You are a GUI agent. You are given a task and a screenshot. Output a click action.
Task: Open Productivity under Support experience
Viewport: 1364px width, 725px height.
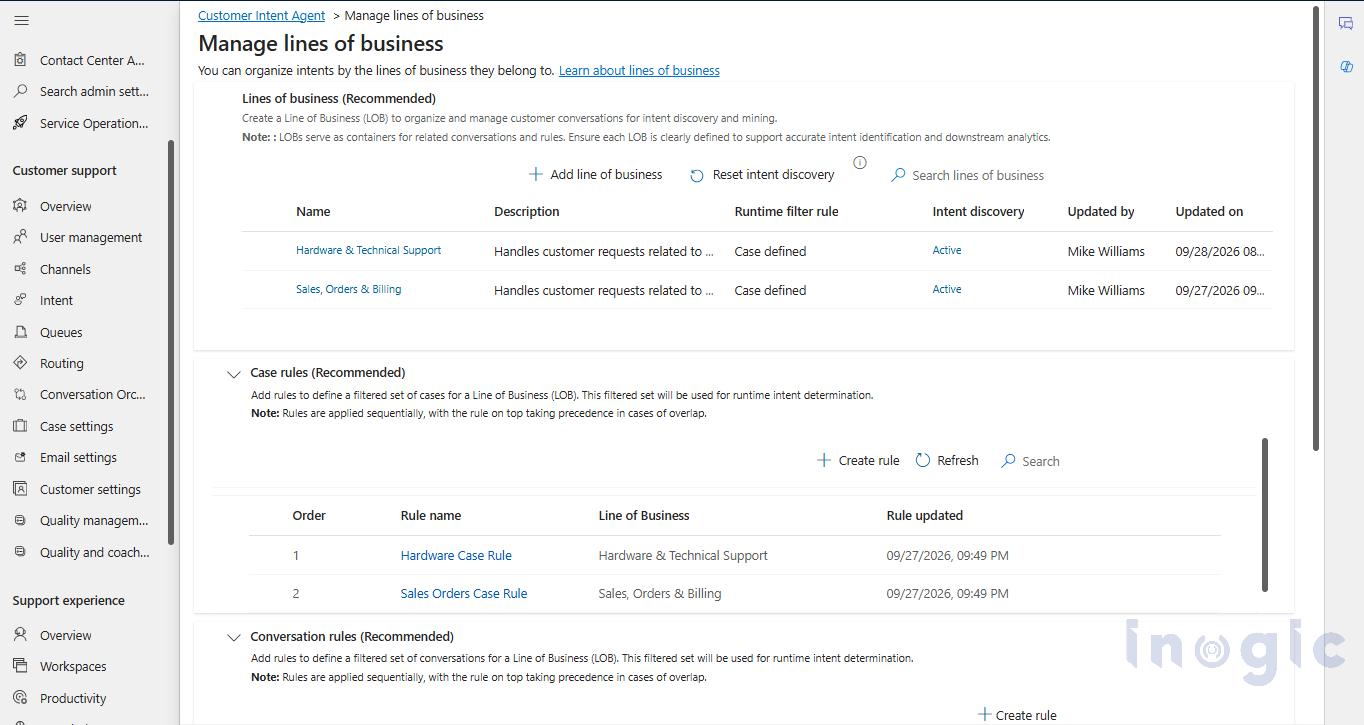pos(73,698)
